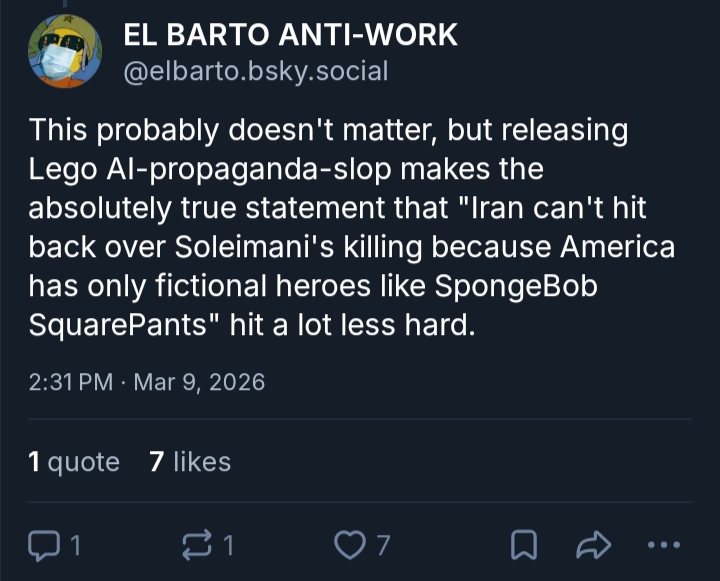Open the @elbarto.bsky.social handle link
This screenshot has height=581, width=720.
255,71
